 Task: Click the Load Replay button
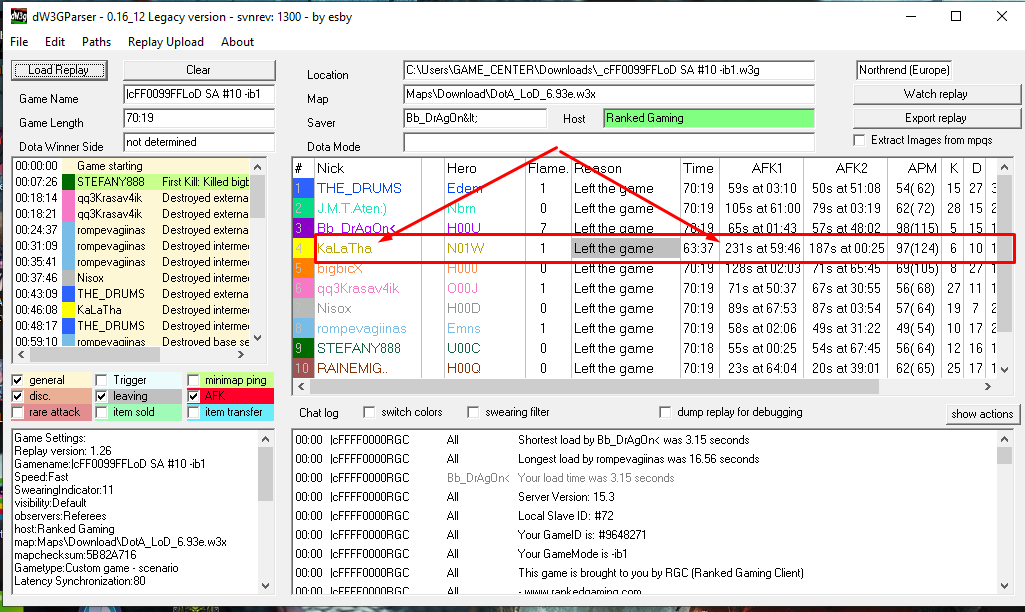pos(59,70)
